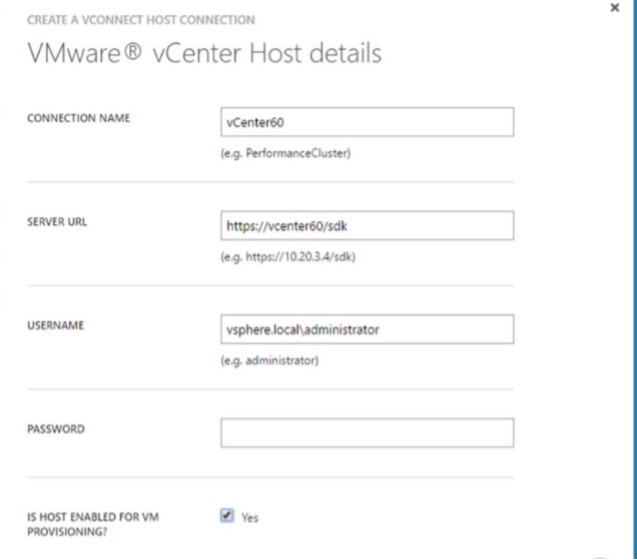
Task: Close the vConnect host connection dialog
Action: point(615,8)
